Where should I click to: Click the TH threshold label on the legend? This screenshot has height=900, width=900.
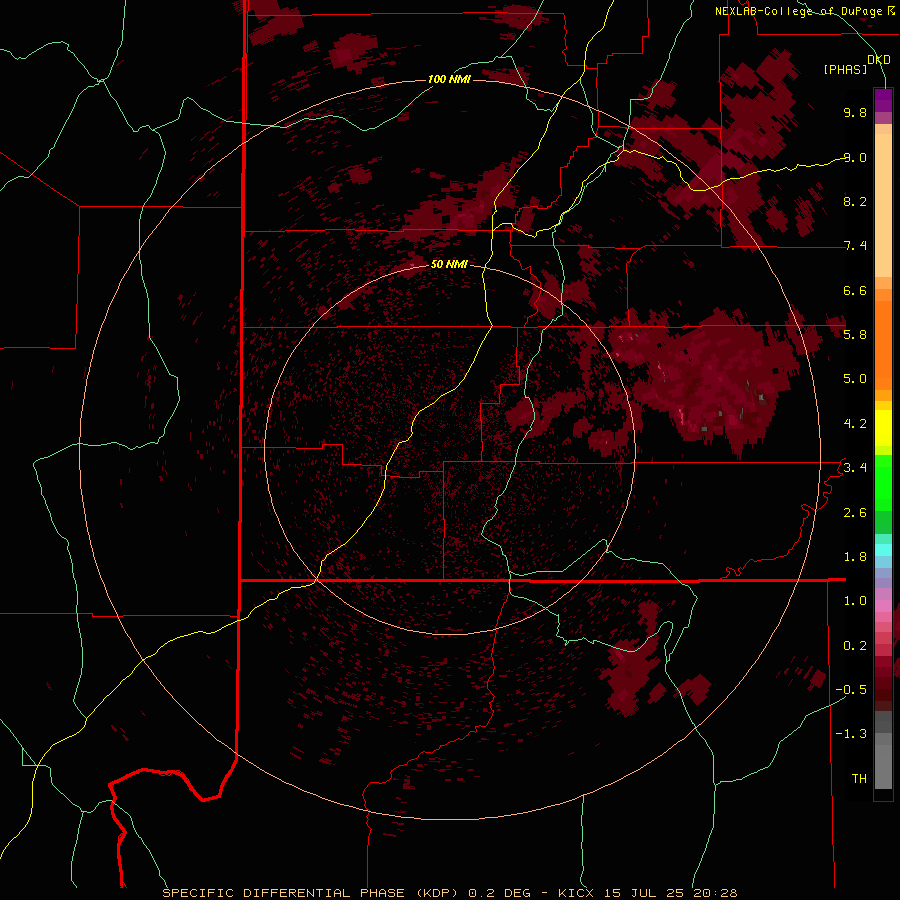tap(859, 779)
